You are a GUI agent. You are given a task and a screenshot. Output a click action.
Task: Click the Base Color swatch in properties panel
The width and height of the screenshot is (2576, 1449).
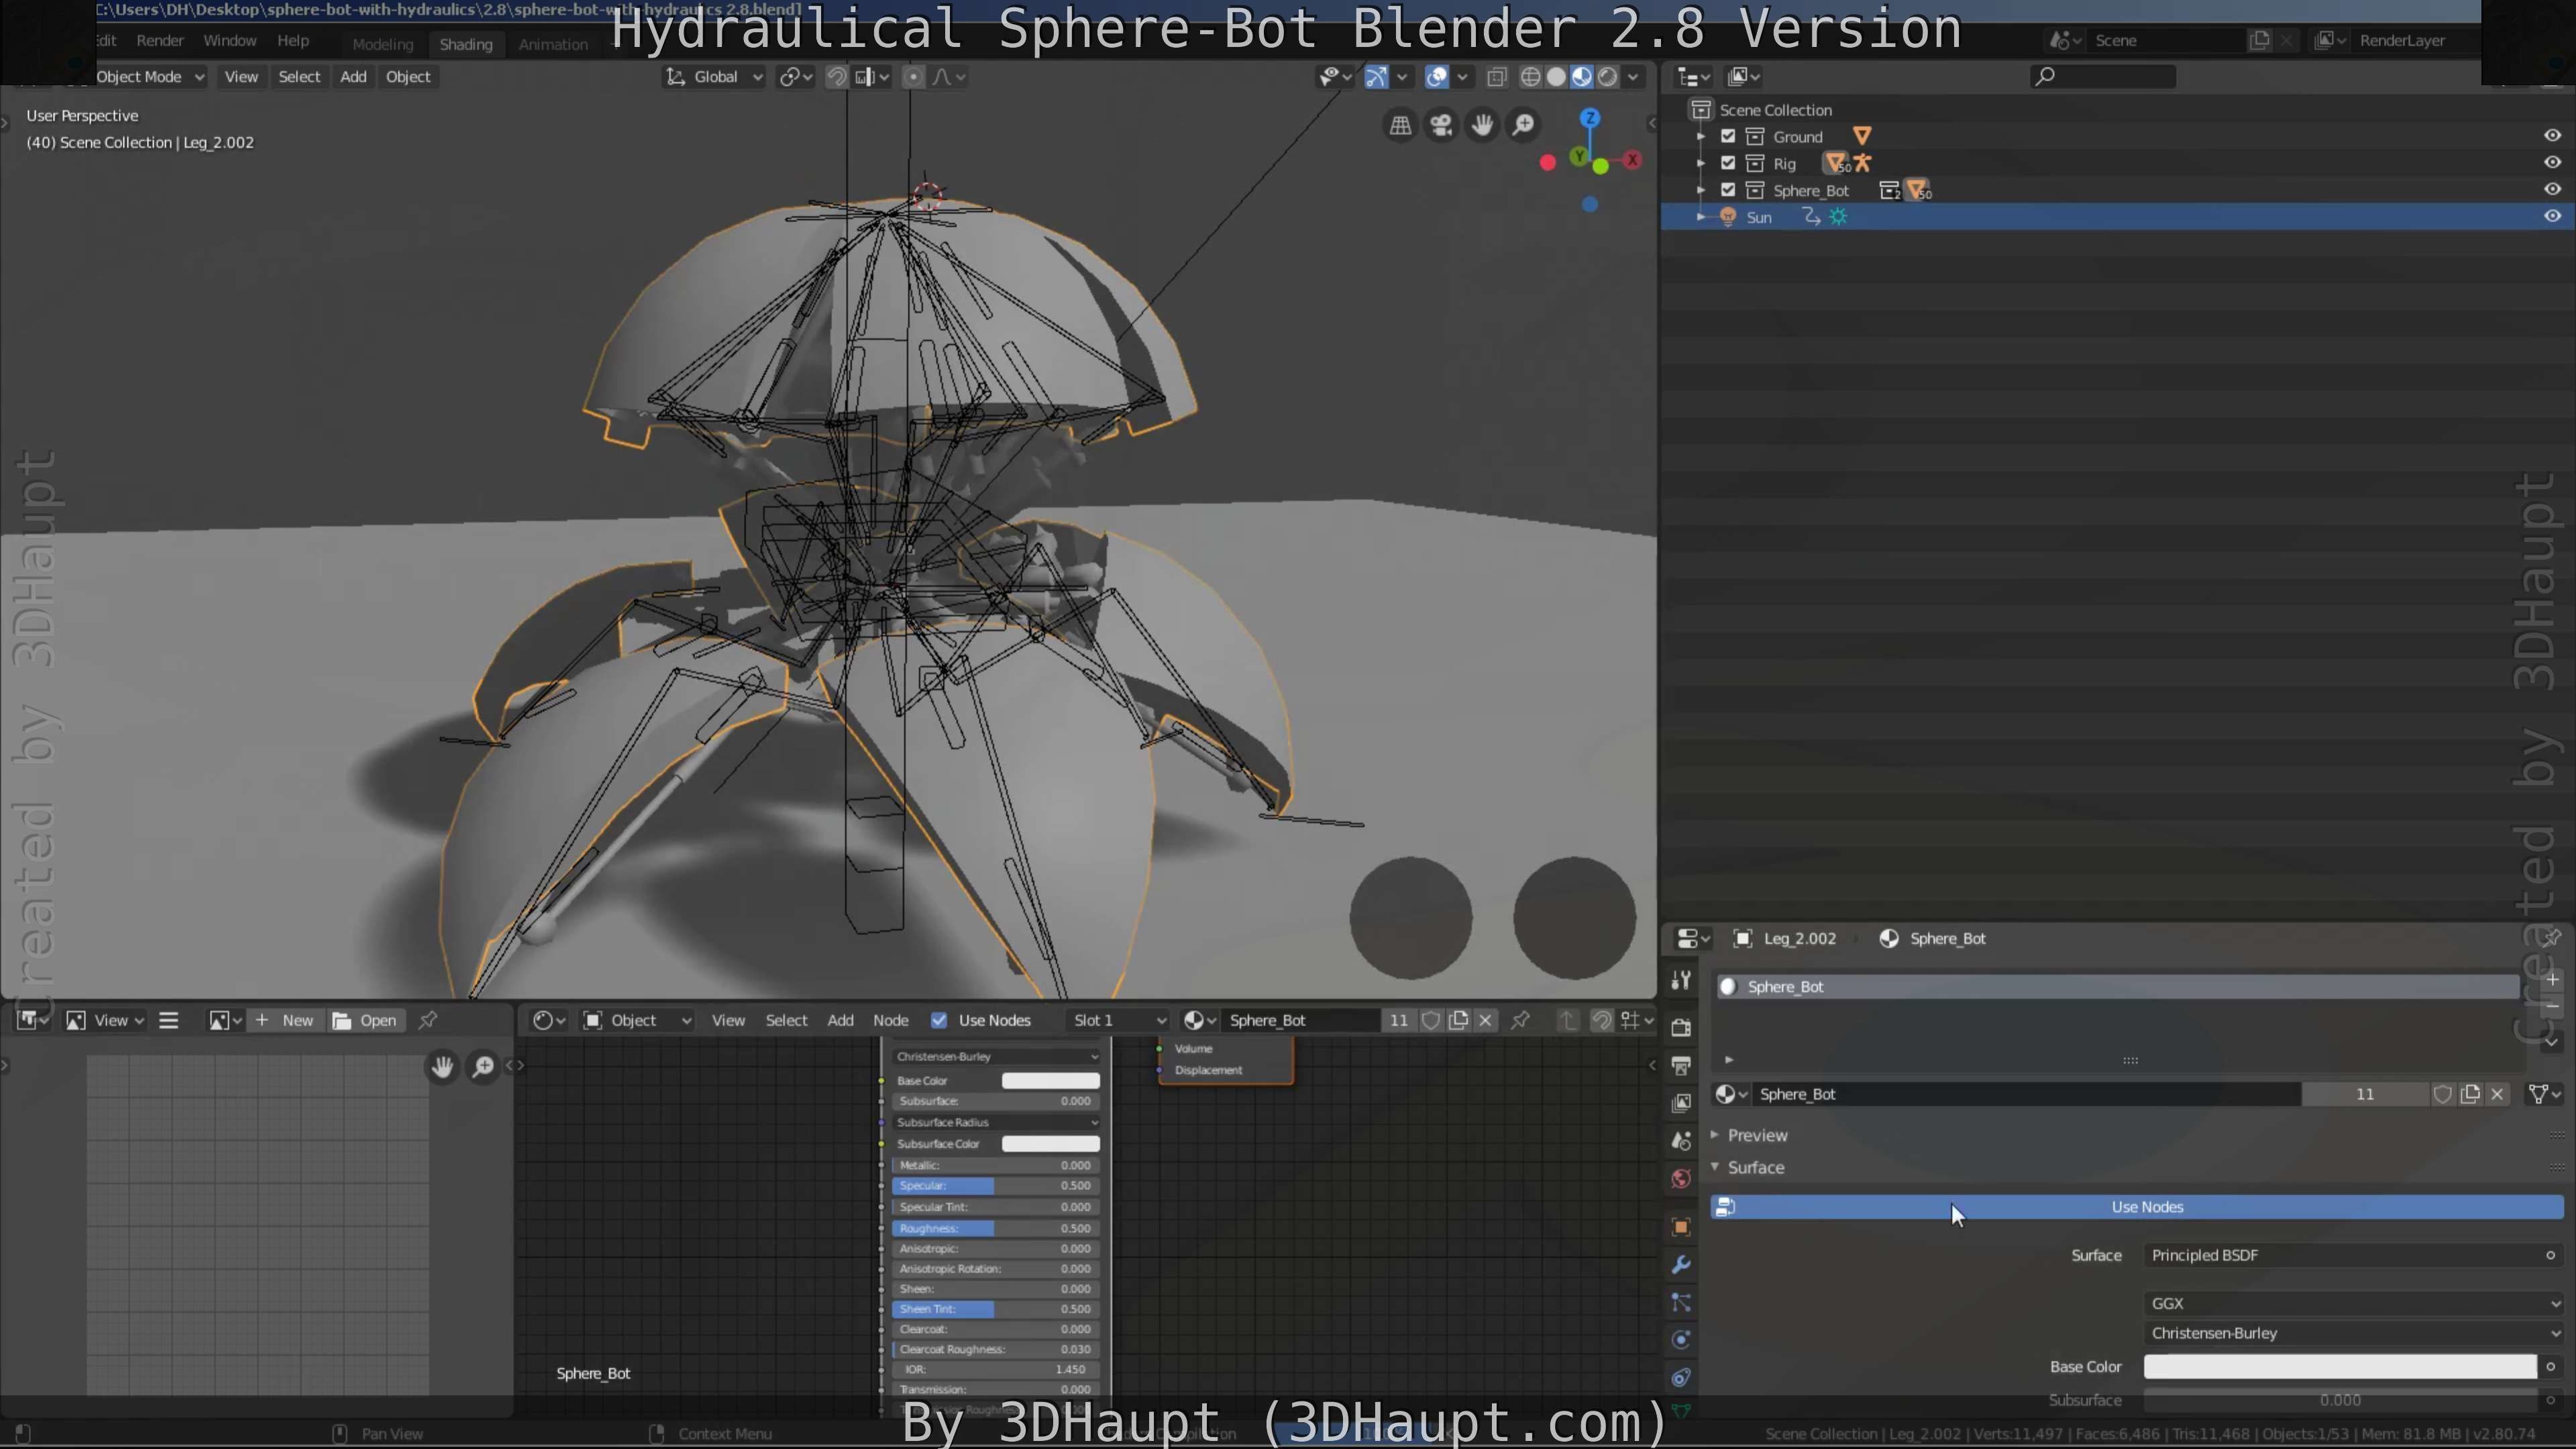pos(2340,1367)
